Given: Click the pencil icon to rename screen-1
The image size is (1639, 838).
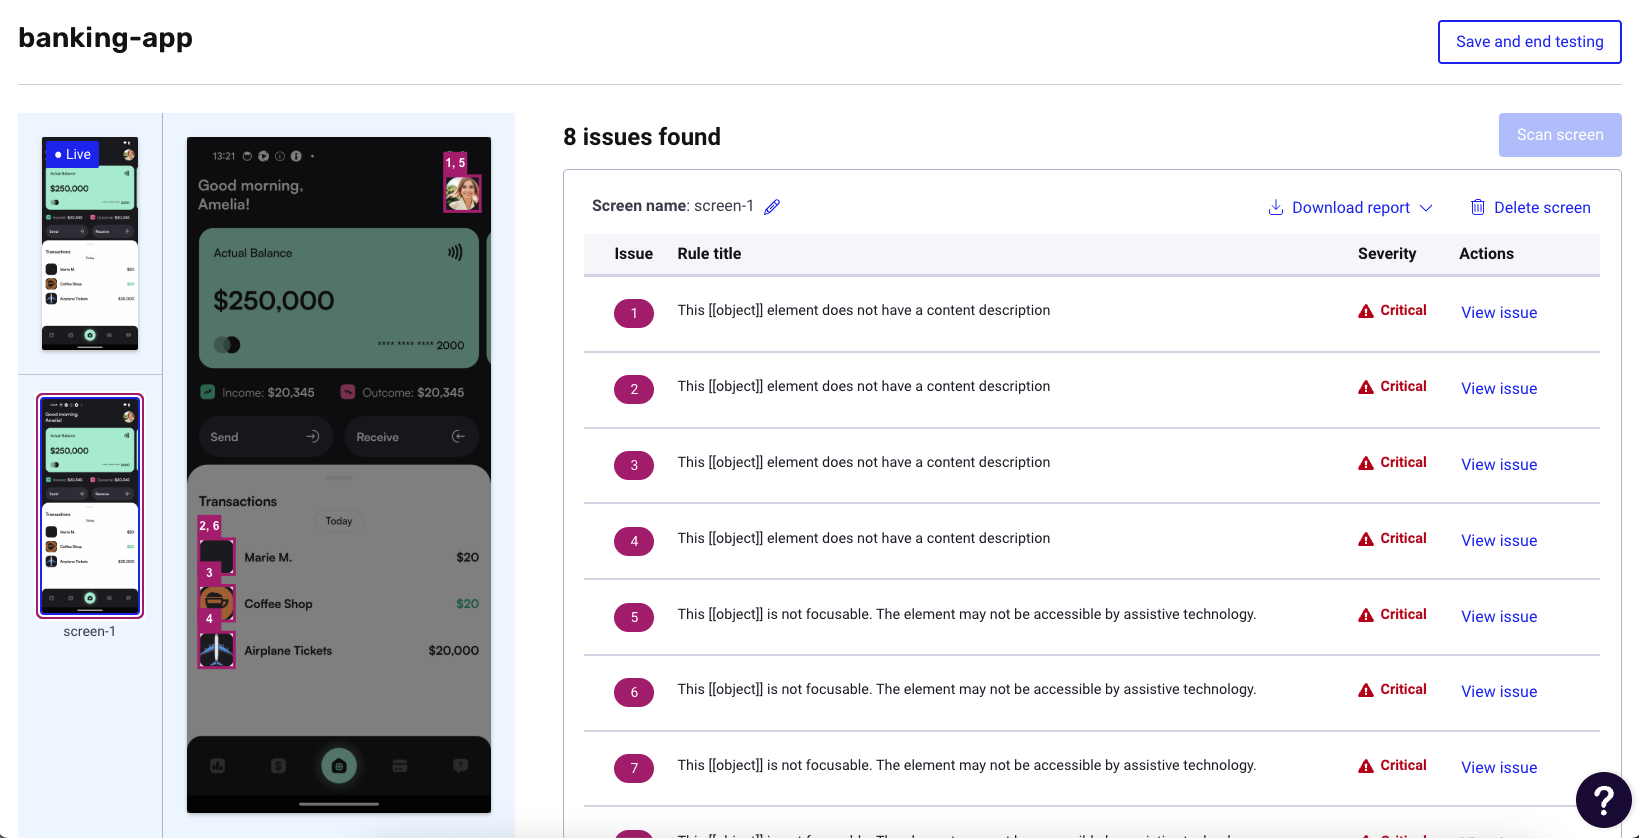Looking at the screenshot, I should pyautogui.click(x=772, y=207).
